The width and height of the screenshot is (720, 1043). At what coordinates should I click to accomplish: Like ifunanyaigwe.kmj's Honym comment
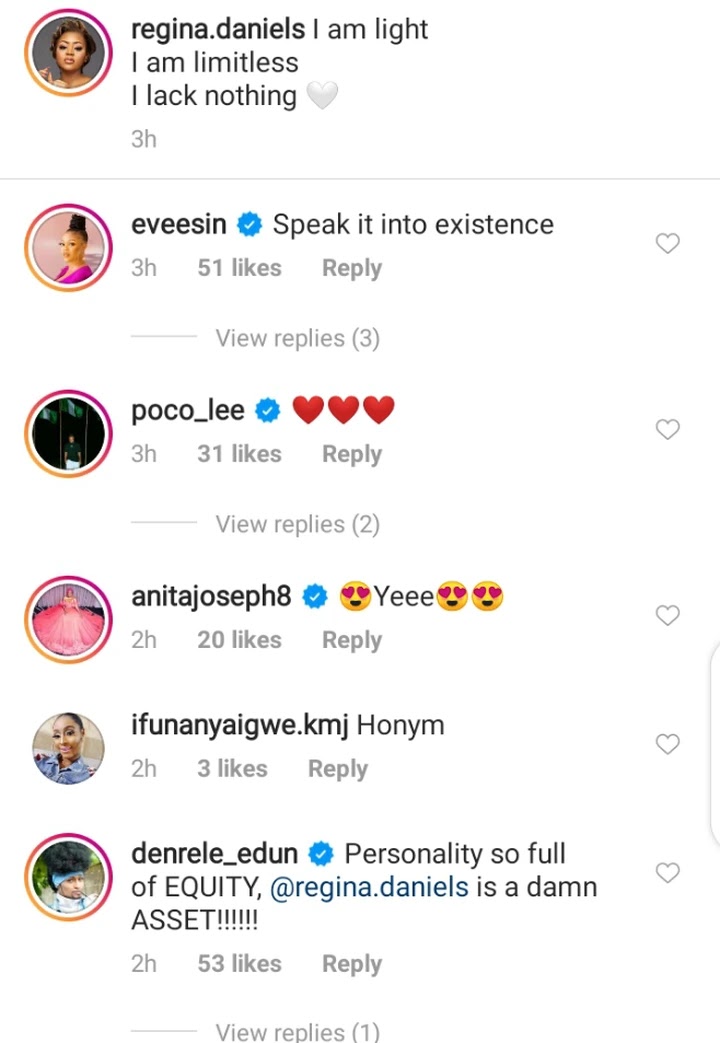[667, 744]
